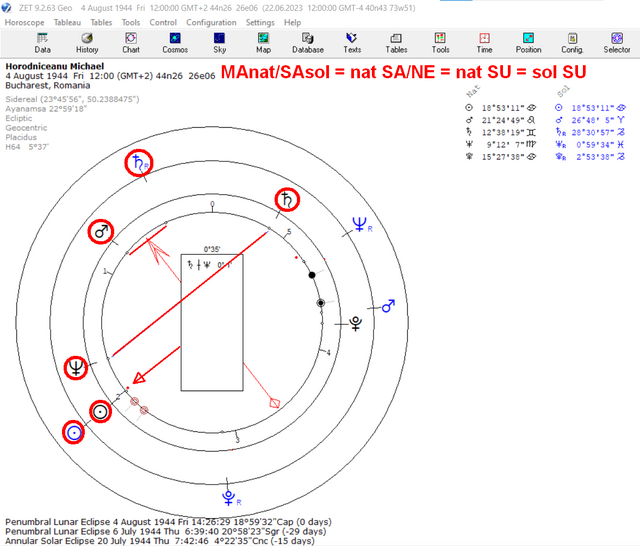640x546 pixels.
Task: Open the Settings menu
Action: coord(261,22)
